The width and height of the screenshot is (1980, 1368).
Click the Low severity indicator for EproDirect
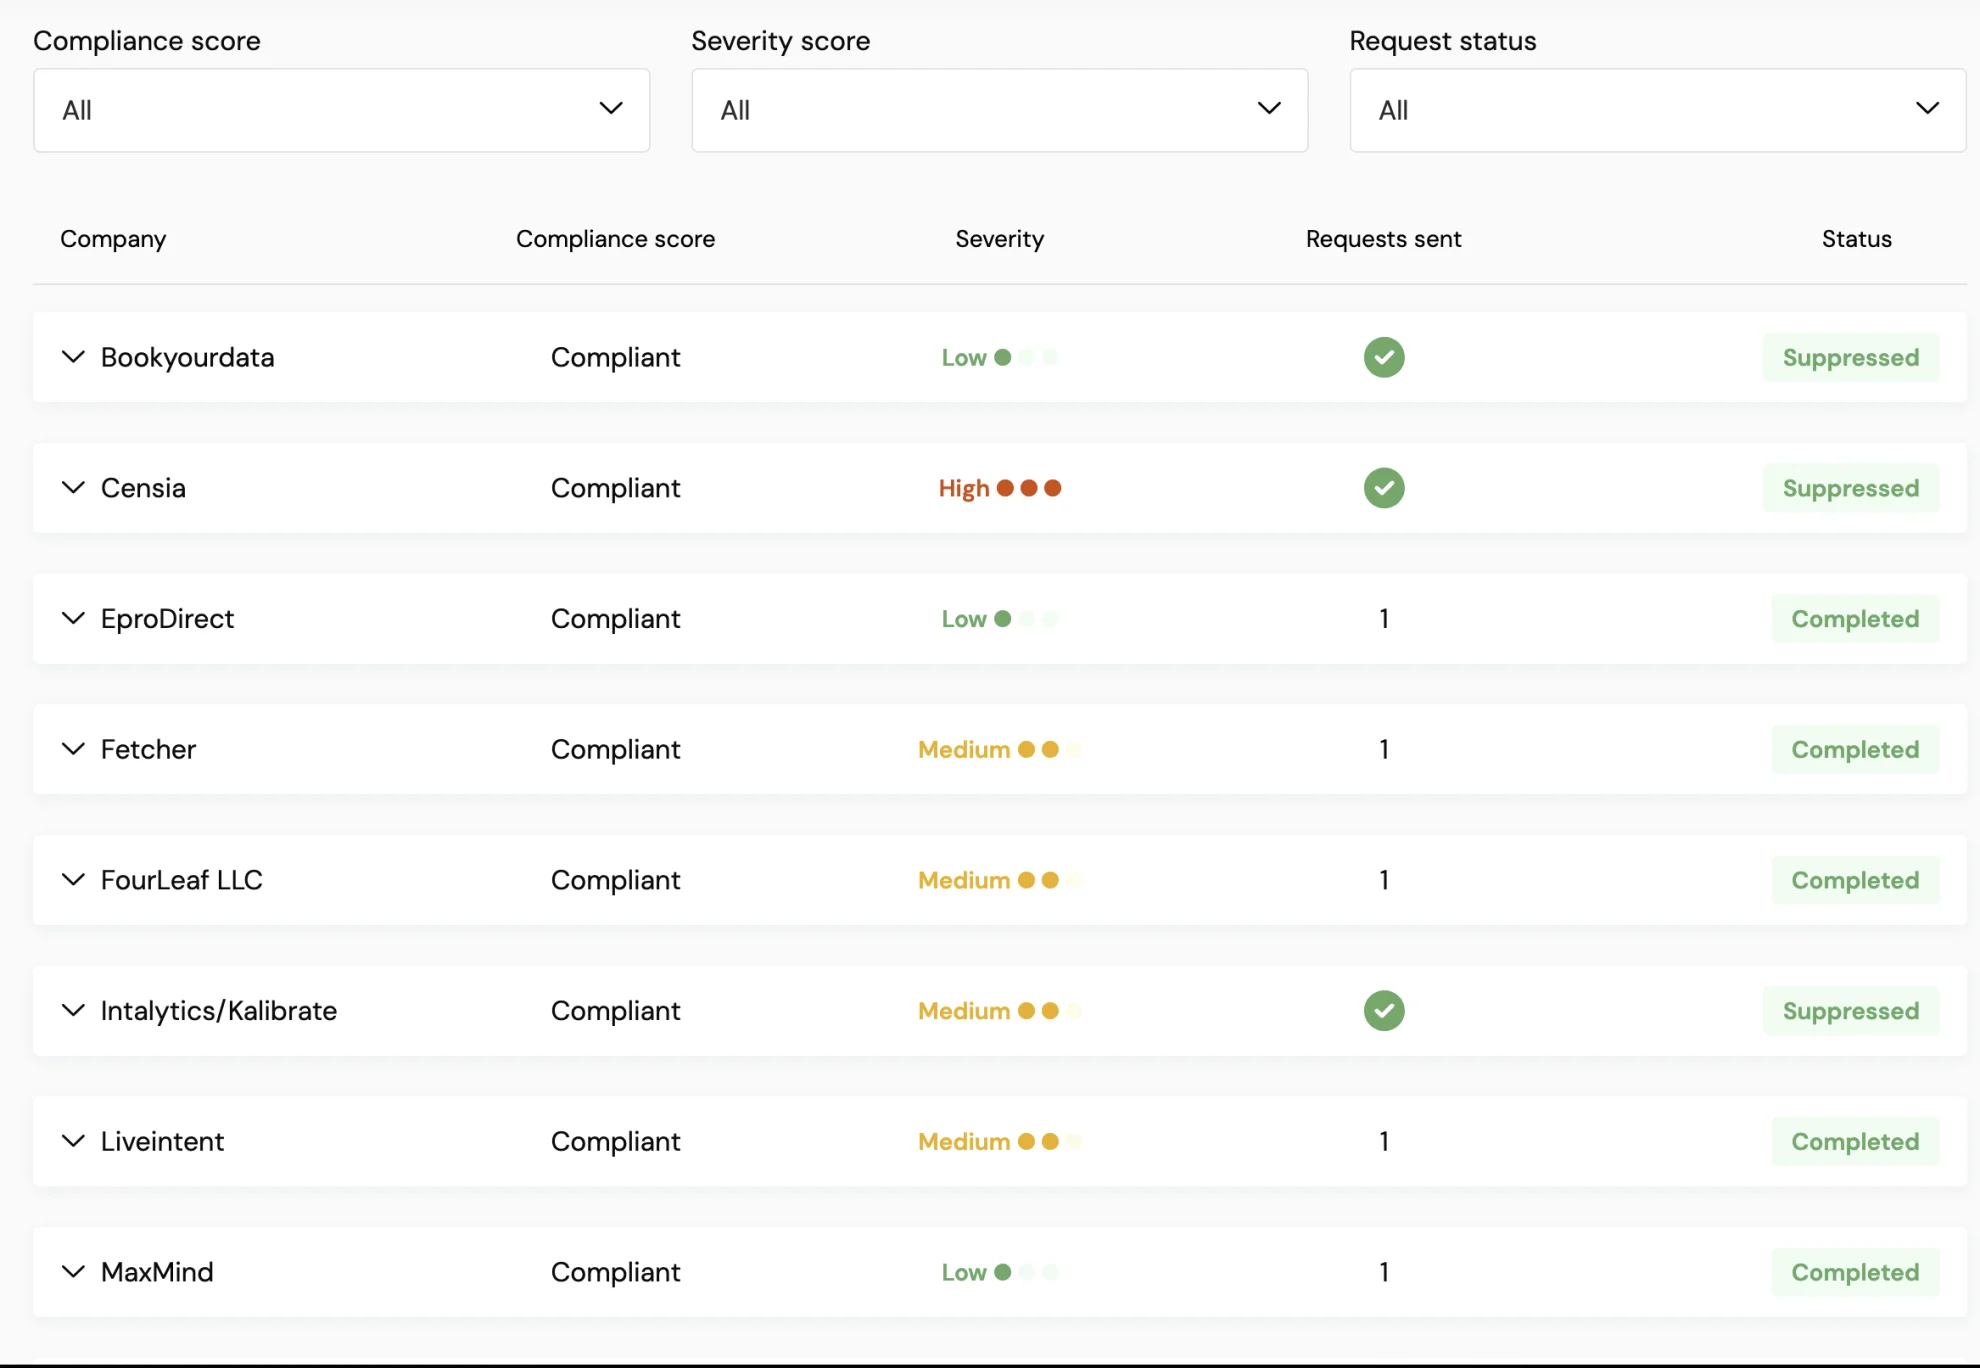[999, 619]
